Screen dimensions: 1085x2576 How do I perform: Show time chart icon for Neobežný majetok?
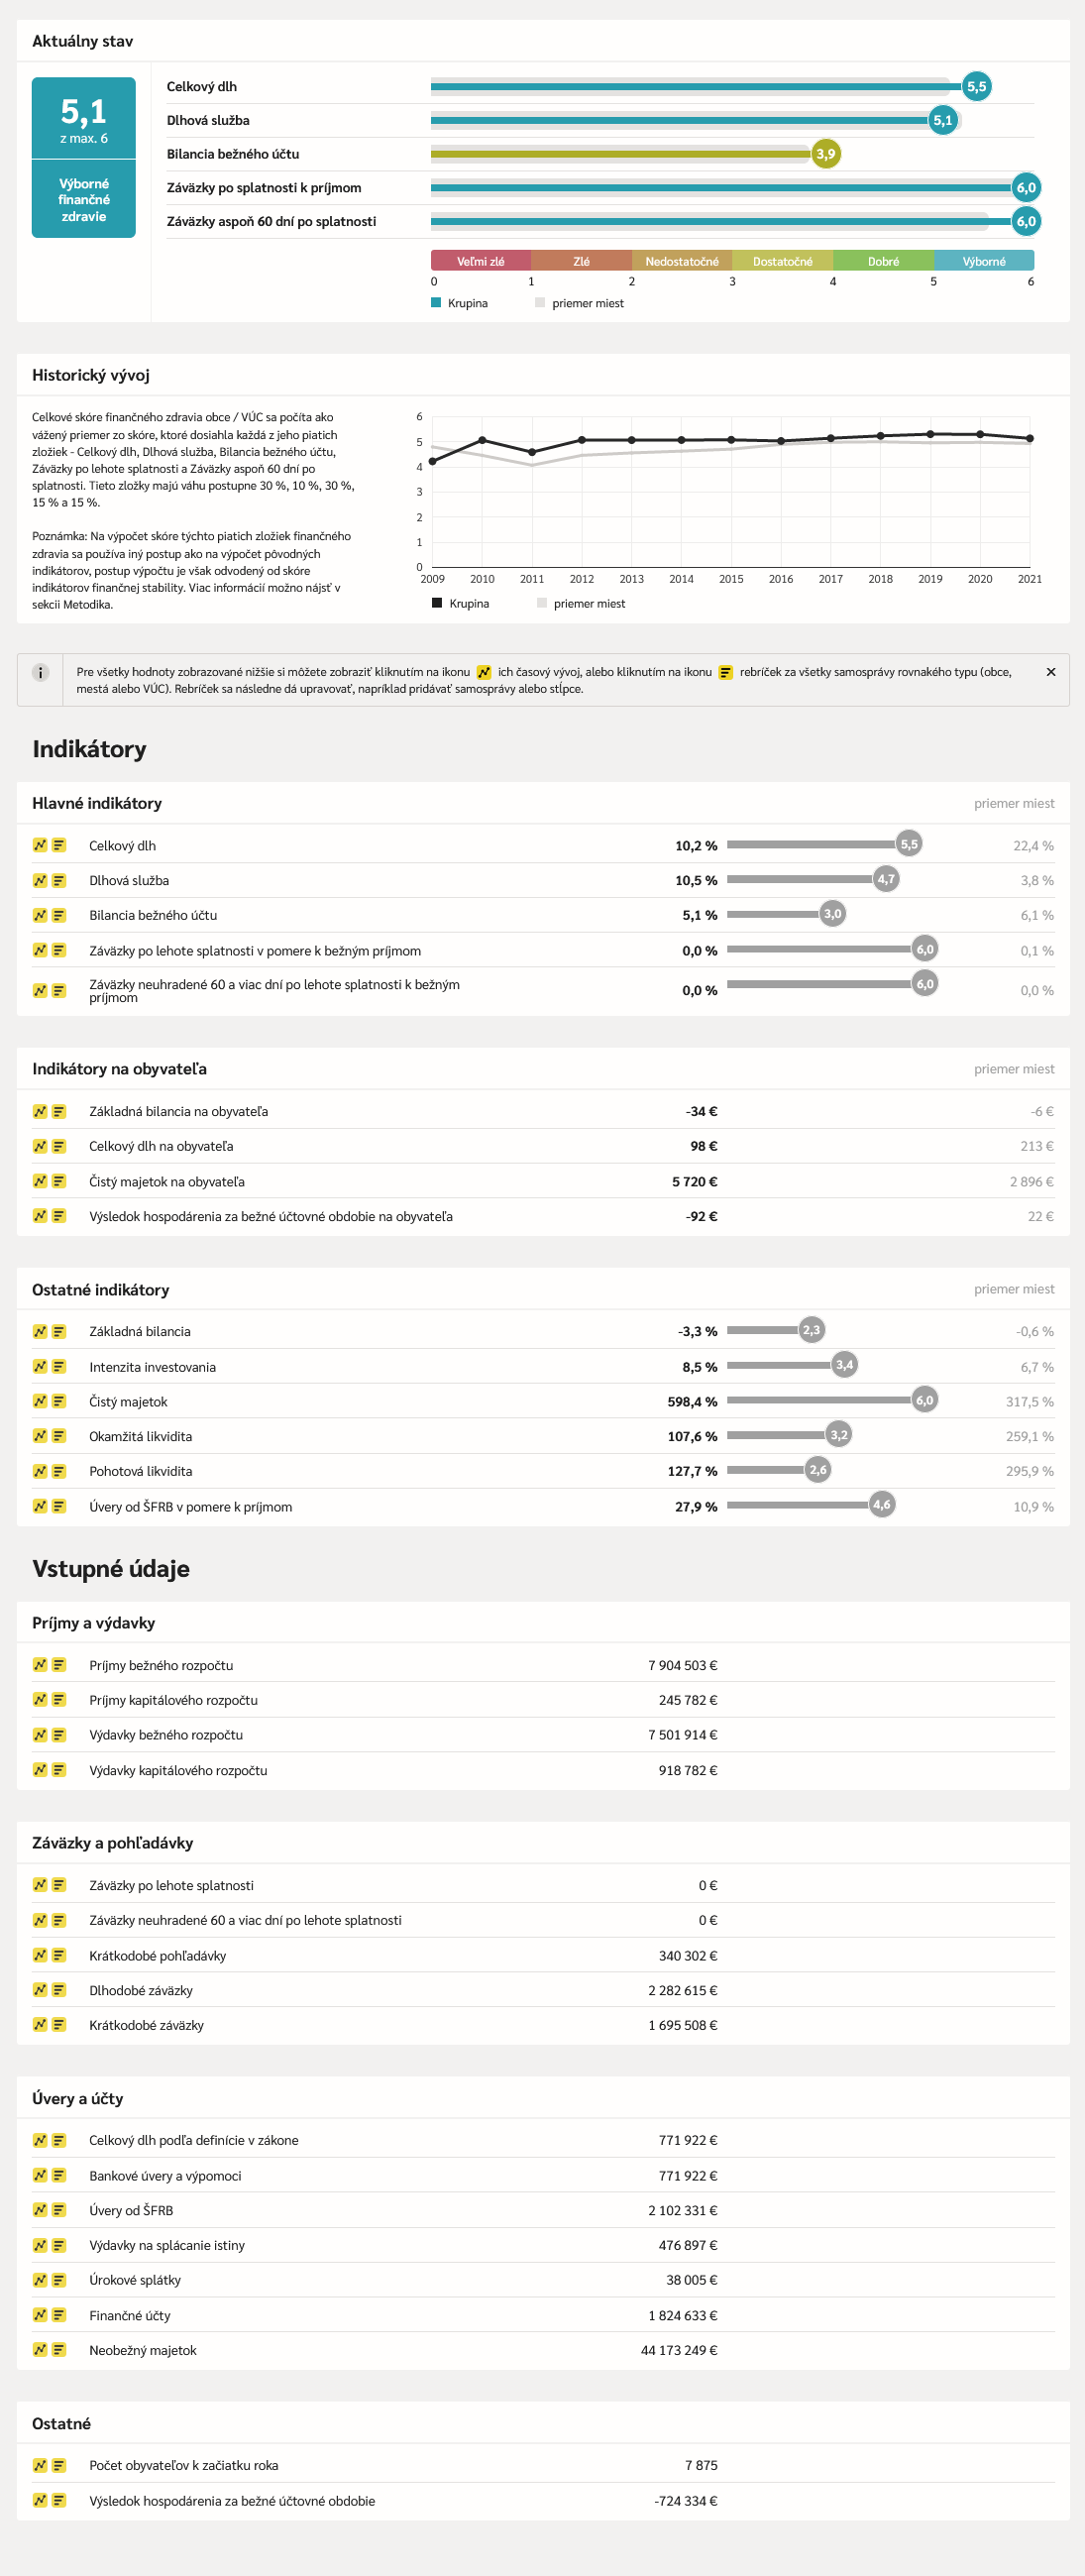tap(40, 2349)
